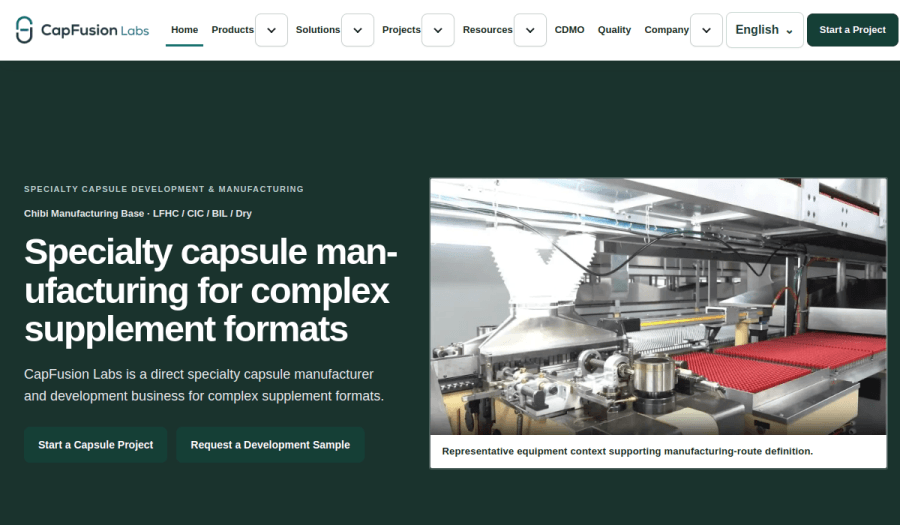Open the Products nav link

point(232,30)
